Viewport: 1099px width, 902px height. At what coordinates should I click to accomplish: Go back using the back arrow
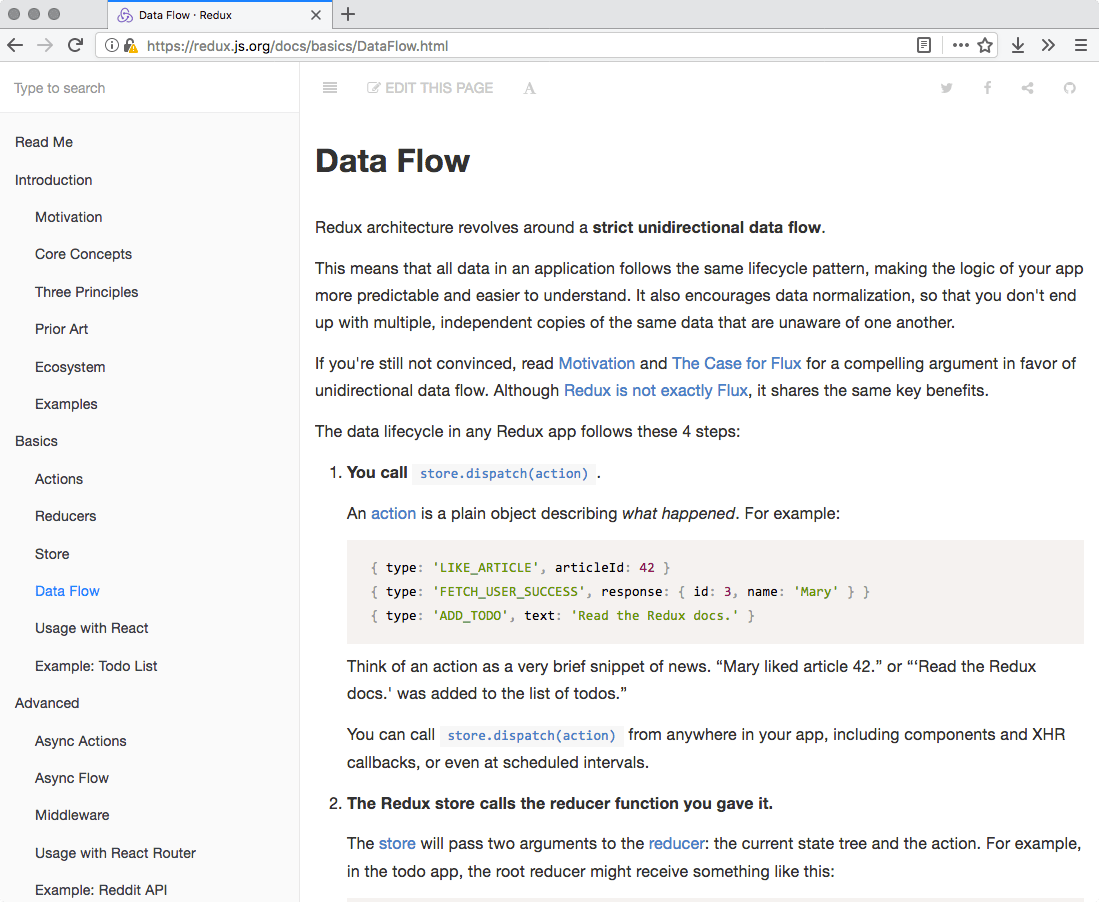pos(15,45)
